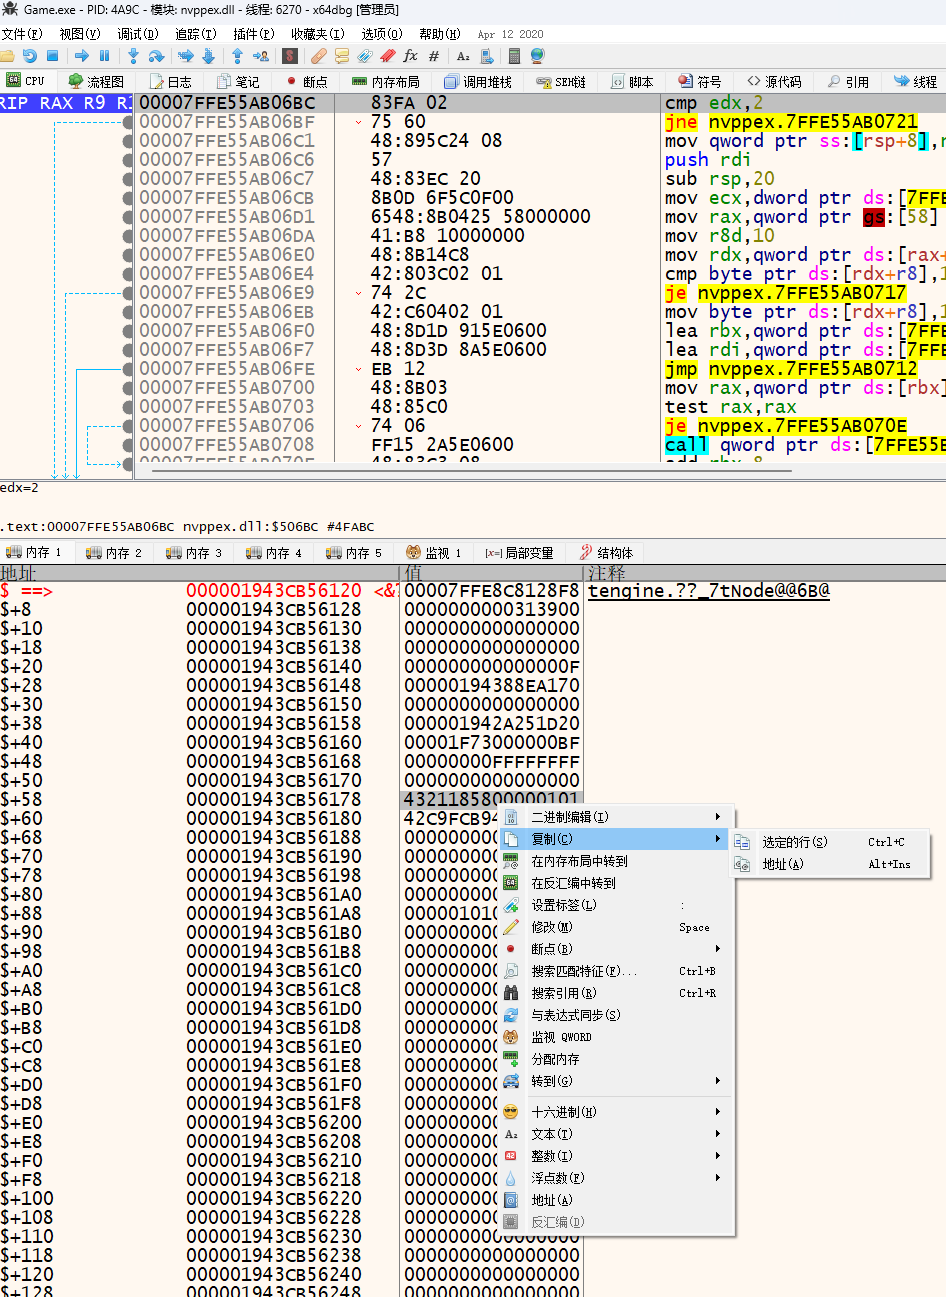Viewport: 946px width, 1297px height.
Task: Open the Scylla plugin icon
Action: (x=290, y=56)
